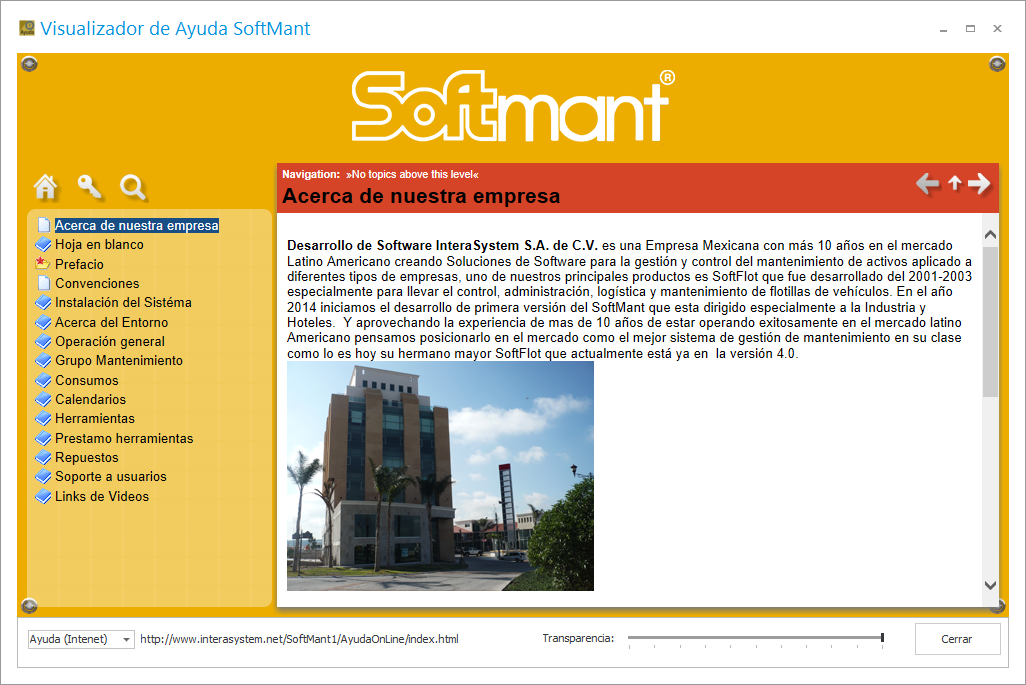1026x685 pixels.
Task: Click the star icon beside Prefacio
Action: click(x=42, y=264)
